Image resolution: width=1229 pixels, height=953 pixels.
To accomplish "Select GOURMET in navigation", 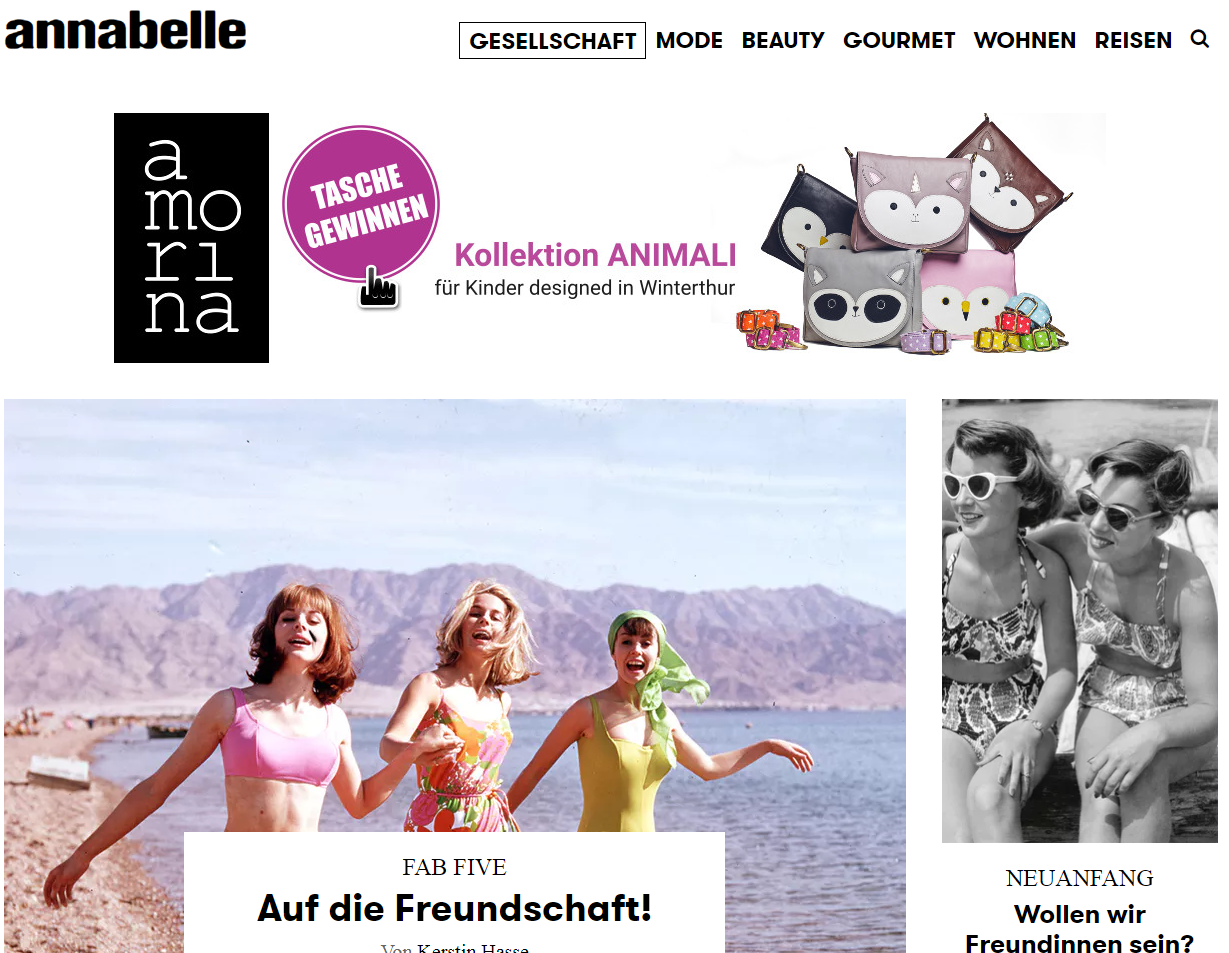I will (899, 41).
